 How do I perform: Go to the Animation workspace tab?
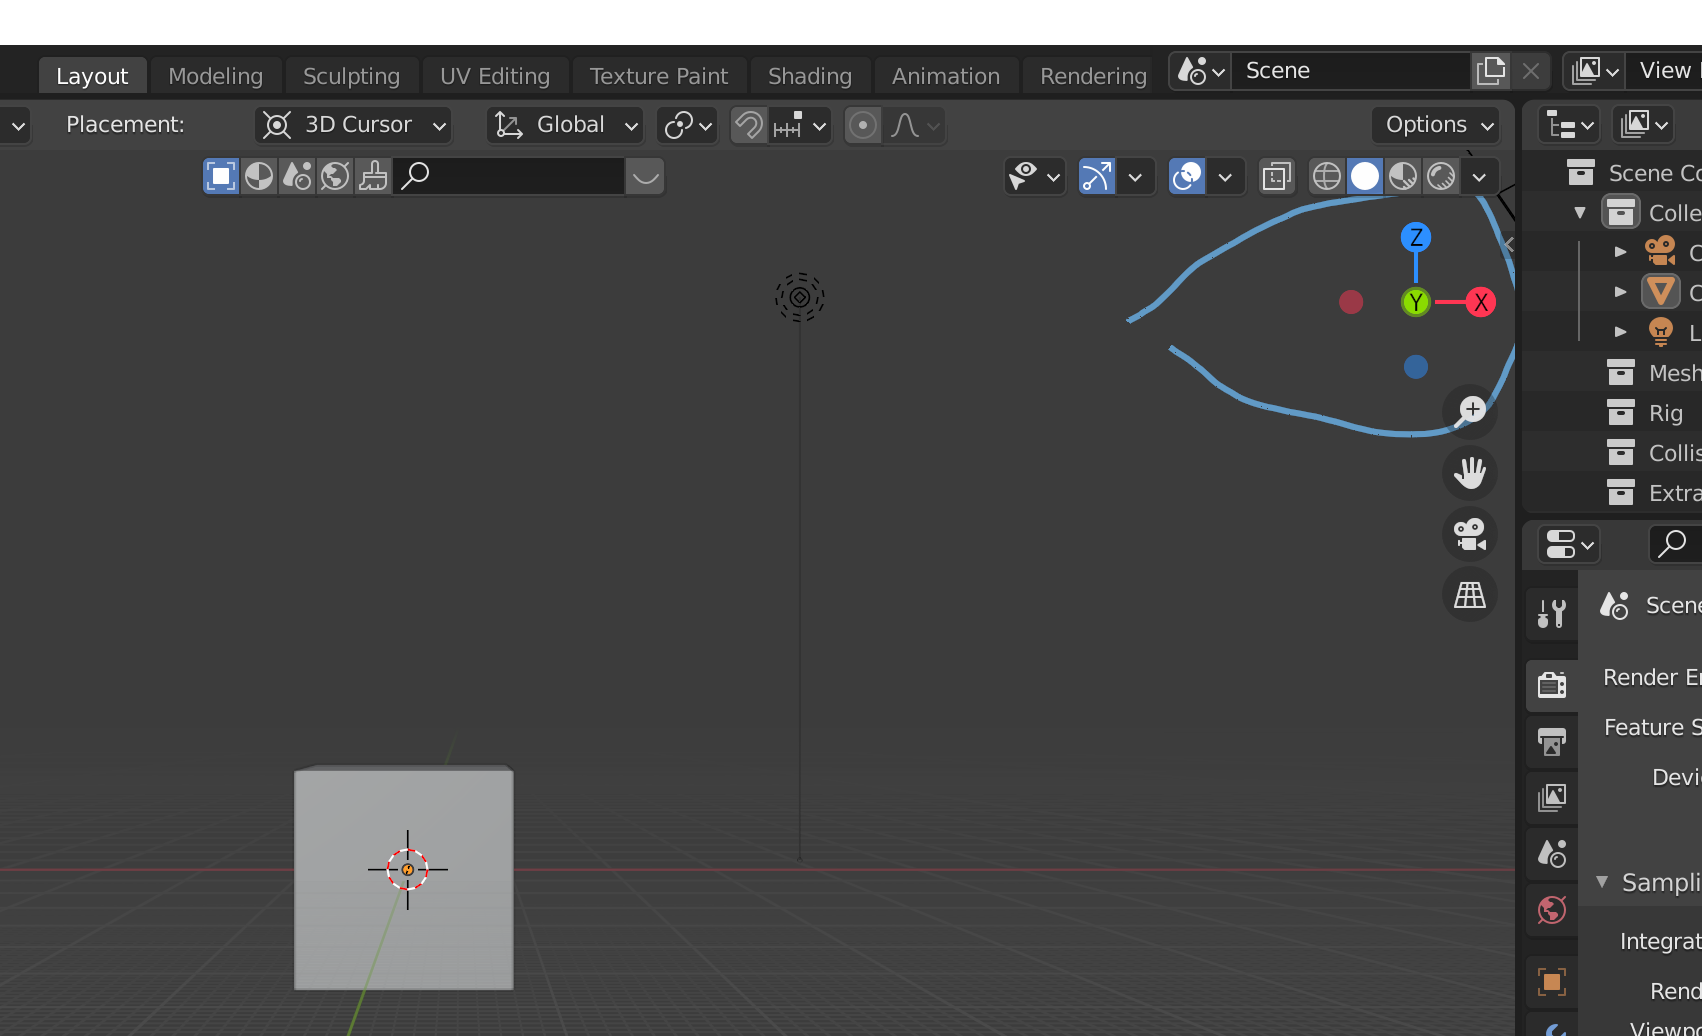tap(946, 76)
